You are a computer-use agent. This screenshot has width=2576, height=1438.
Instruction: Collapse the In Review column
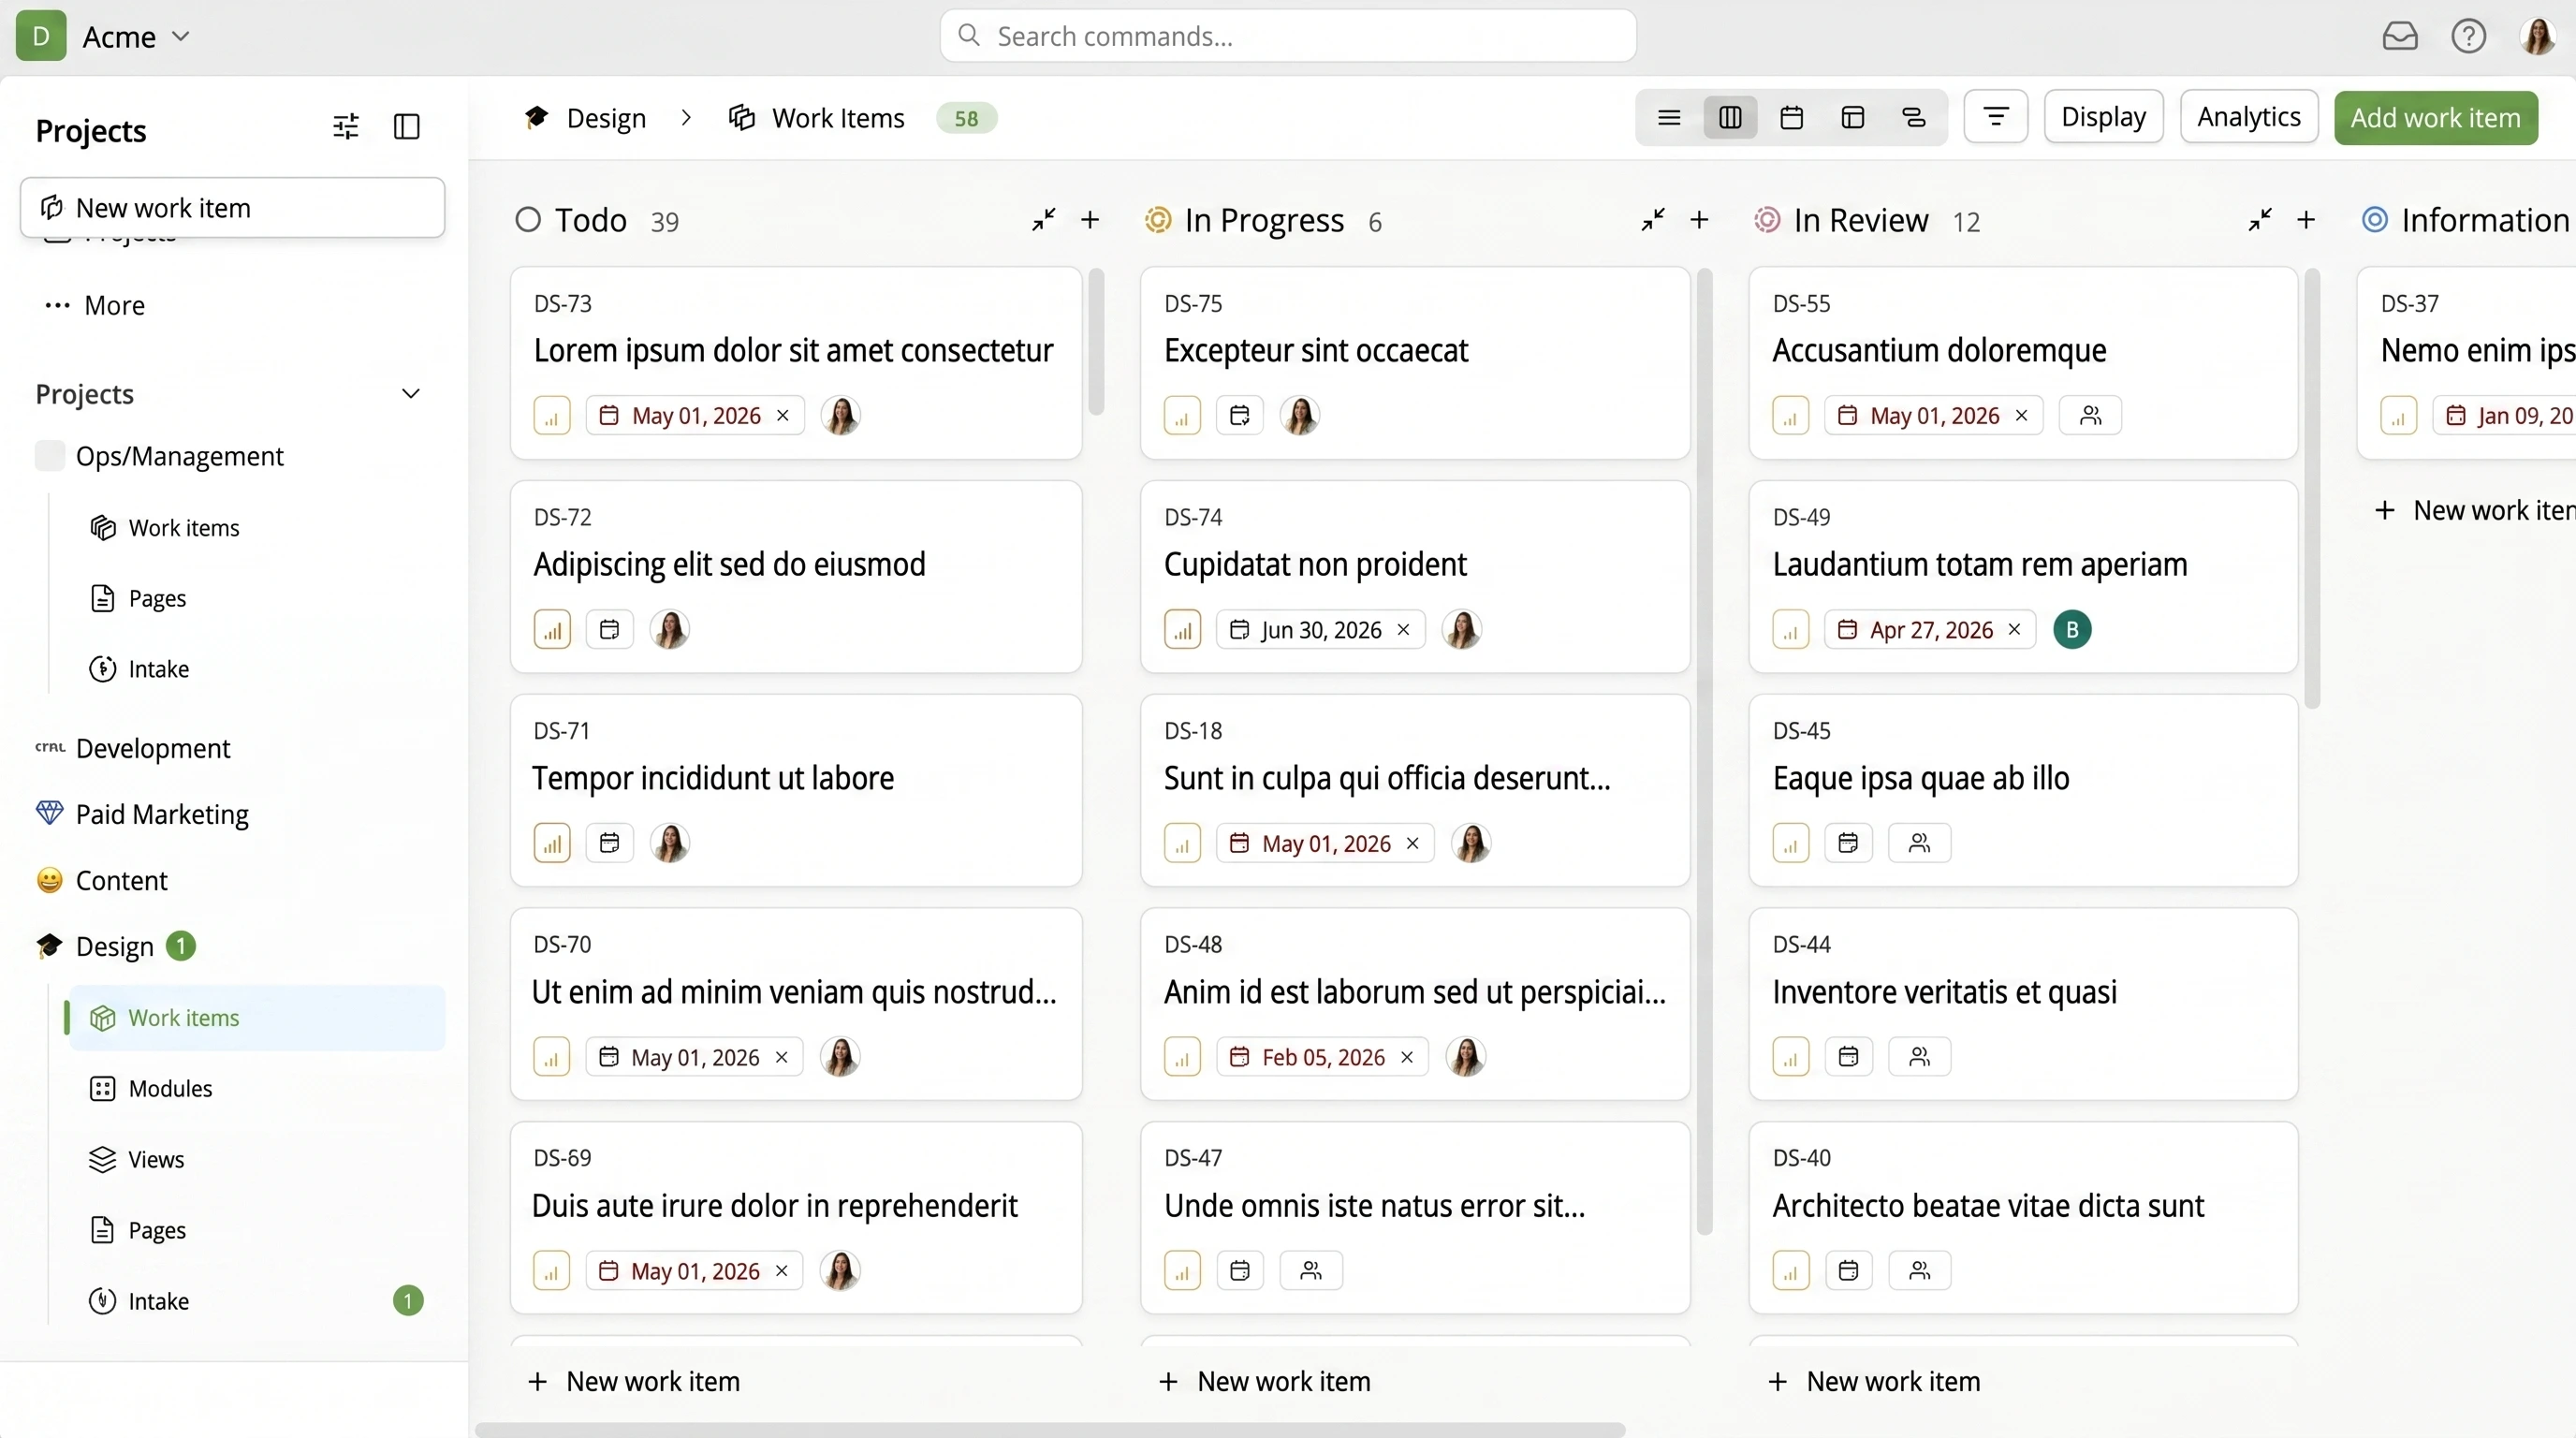[2259, 220]
